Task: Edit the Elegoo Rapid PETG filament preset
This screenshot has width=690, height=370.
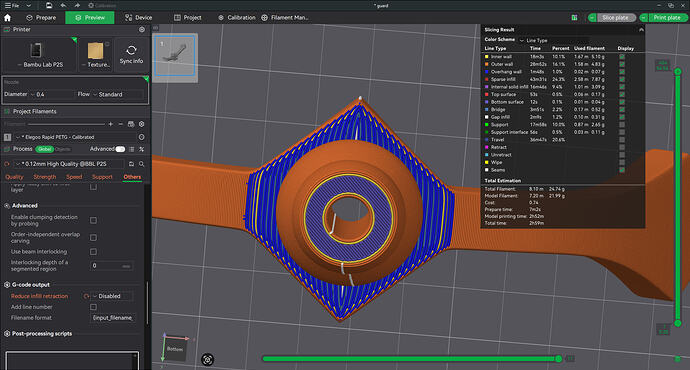Action: pyautogui.click(x=141, y=137)
